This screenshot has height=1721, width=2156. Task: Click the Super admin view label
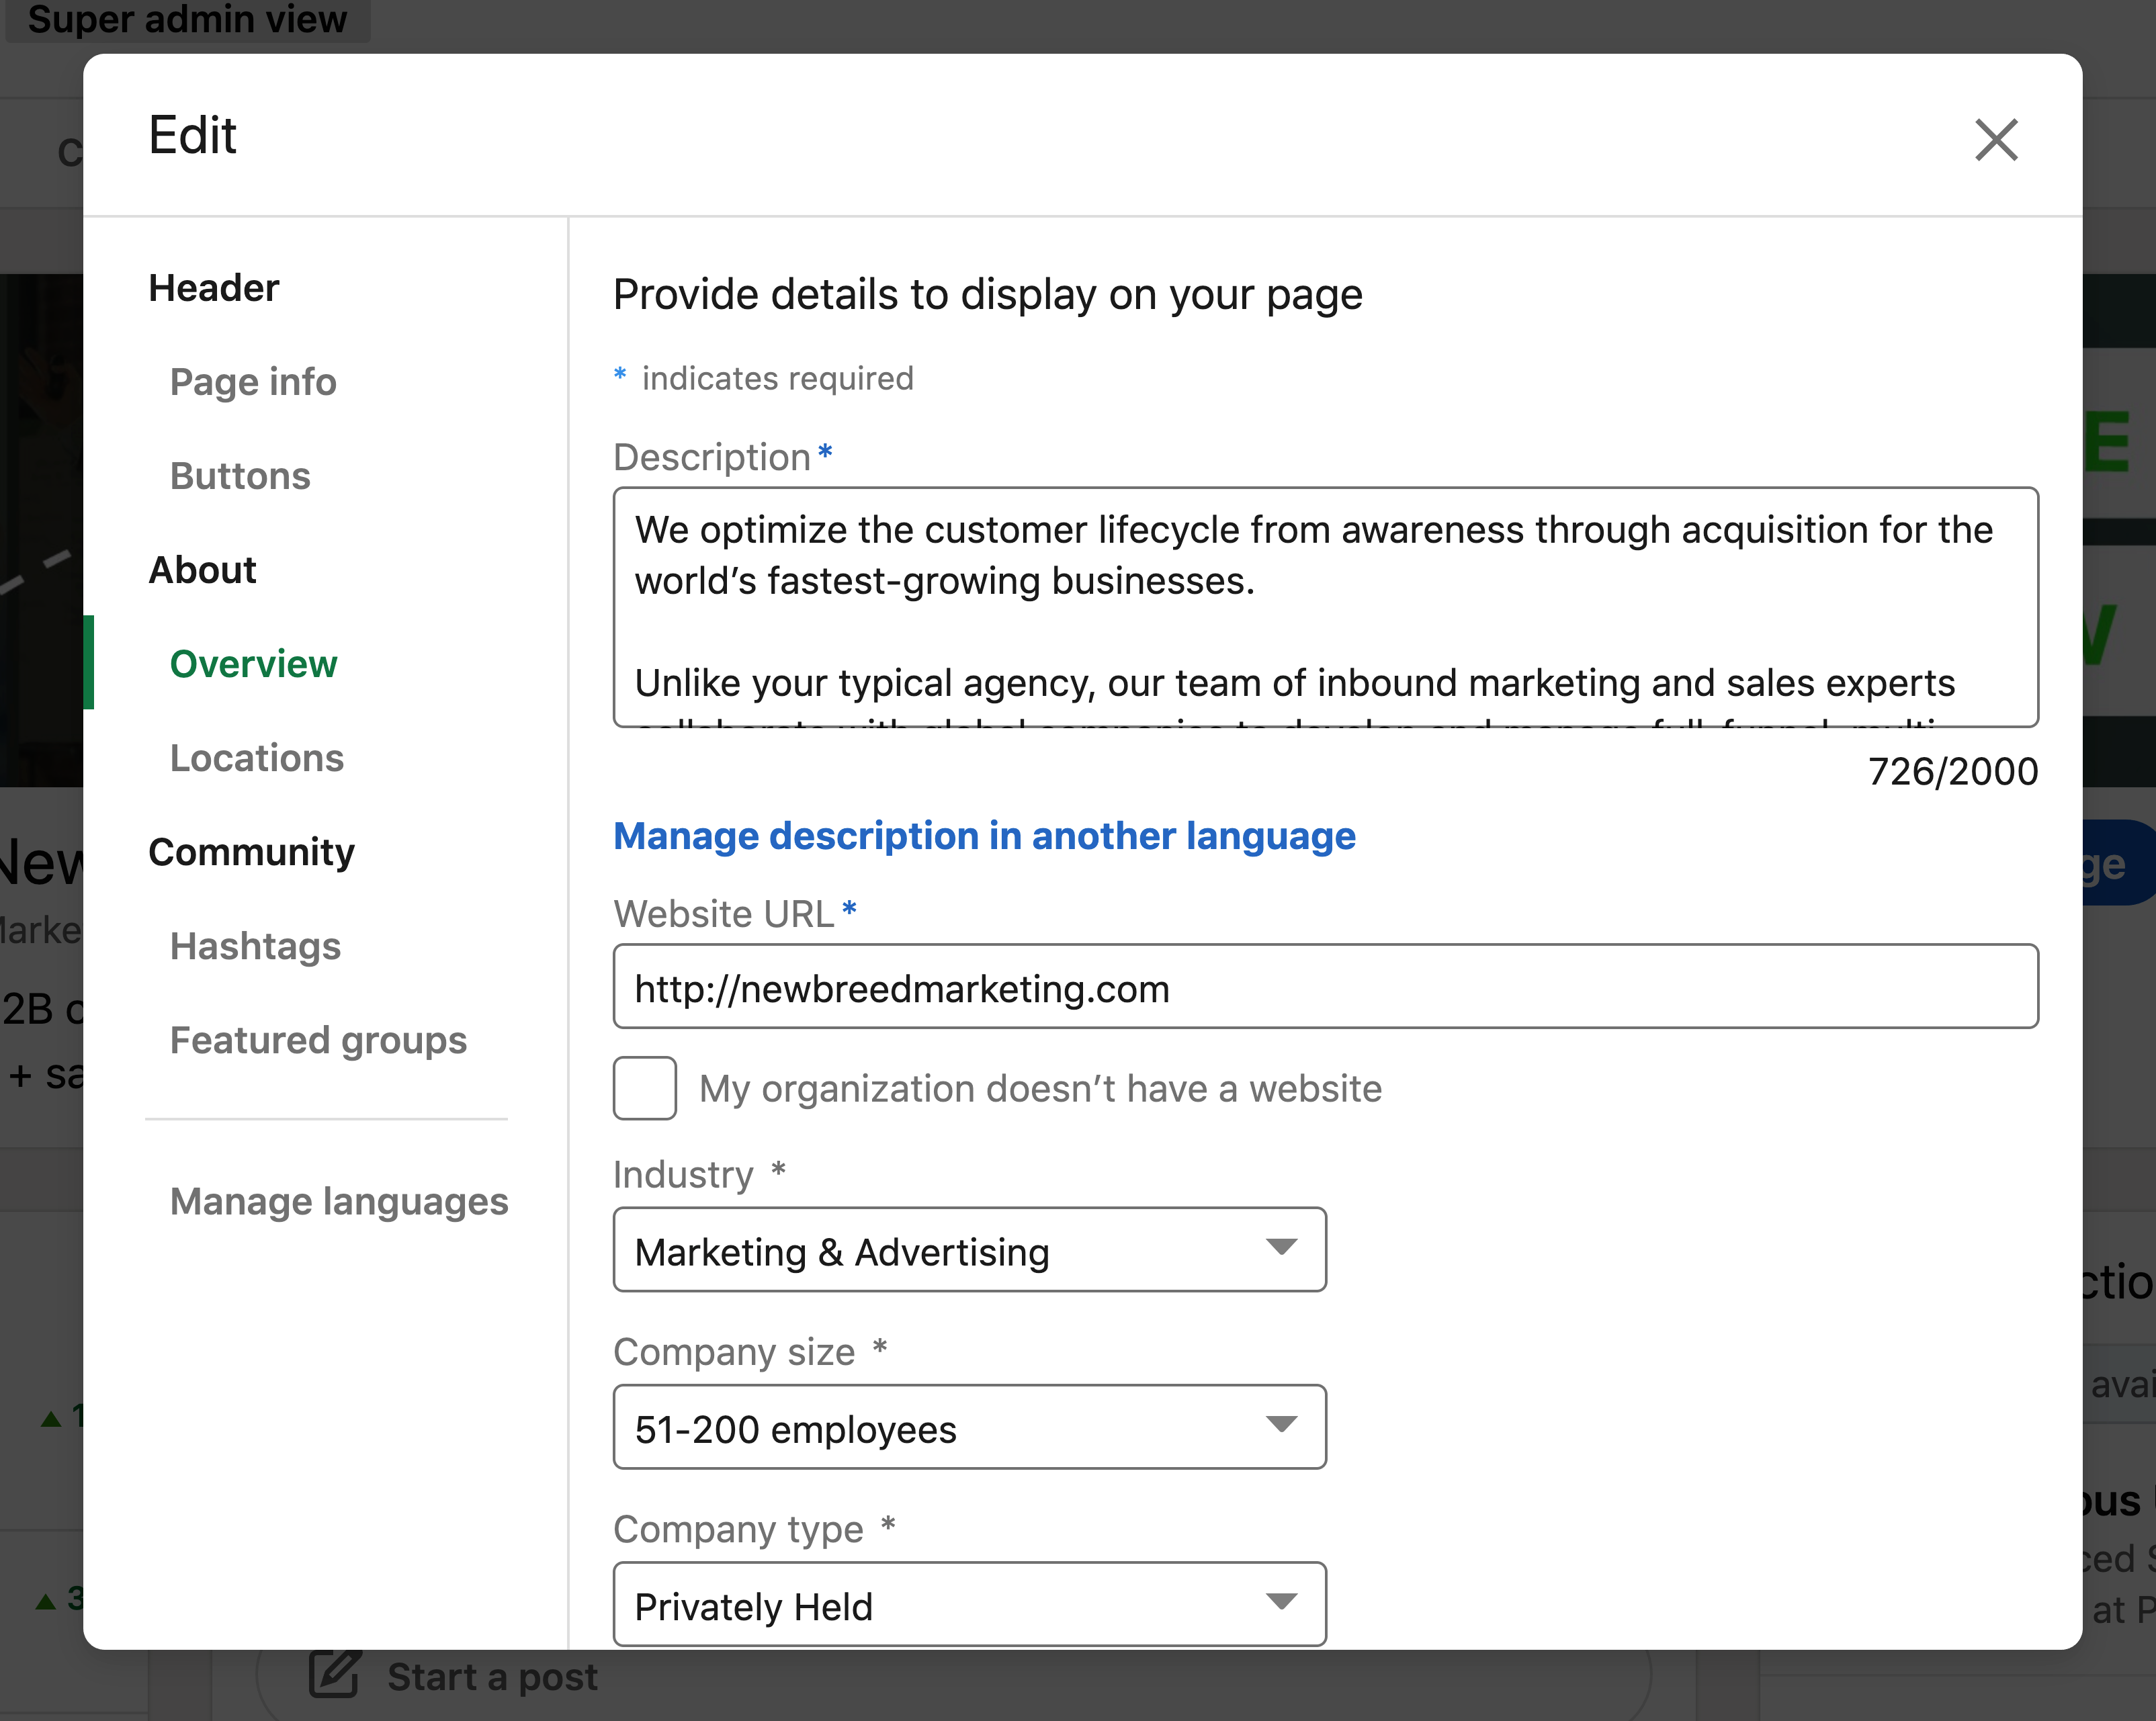tap(188, 19)
